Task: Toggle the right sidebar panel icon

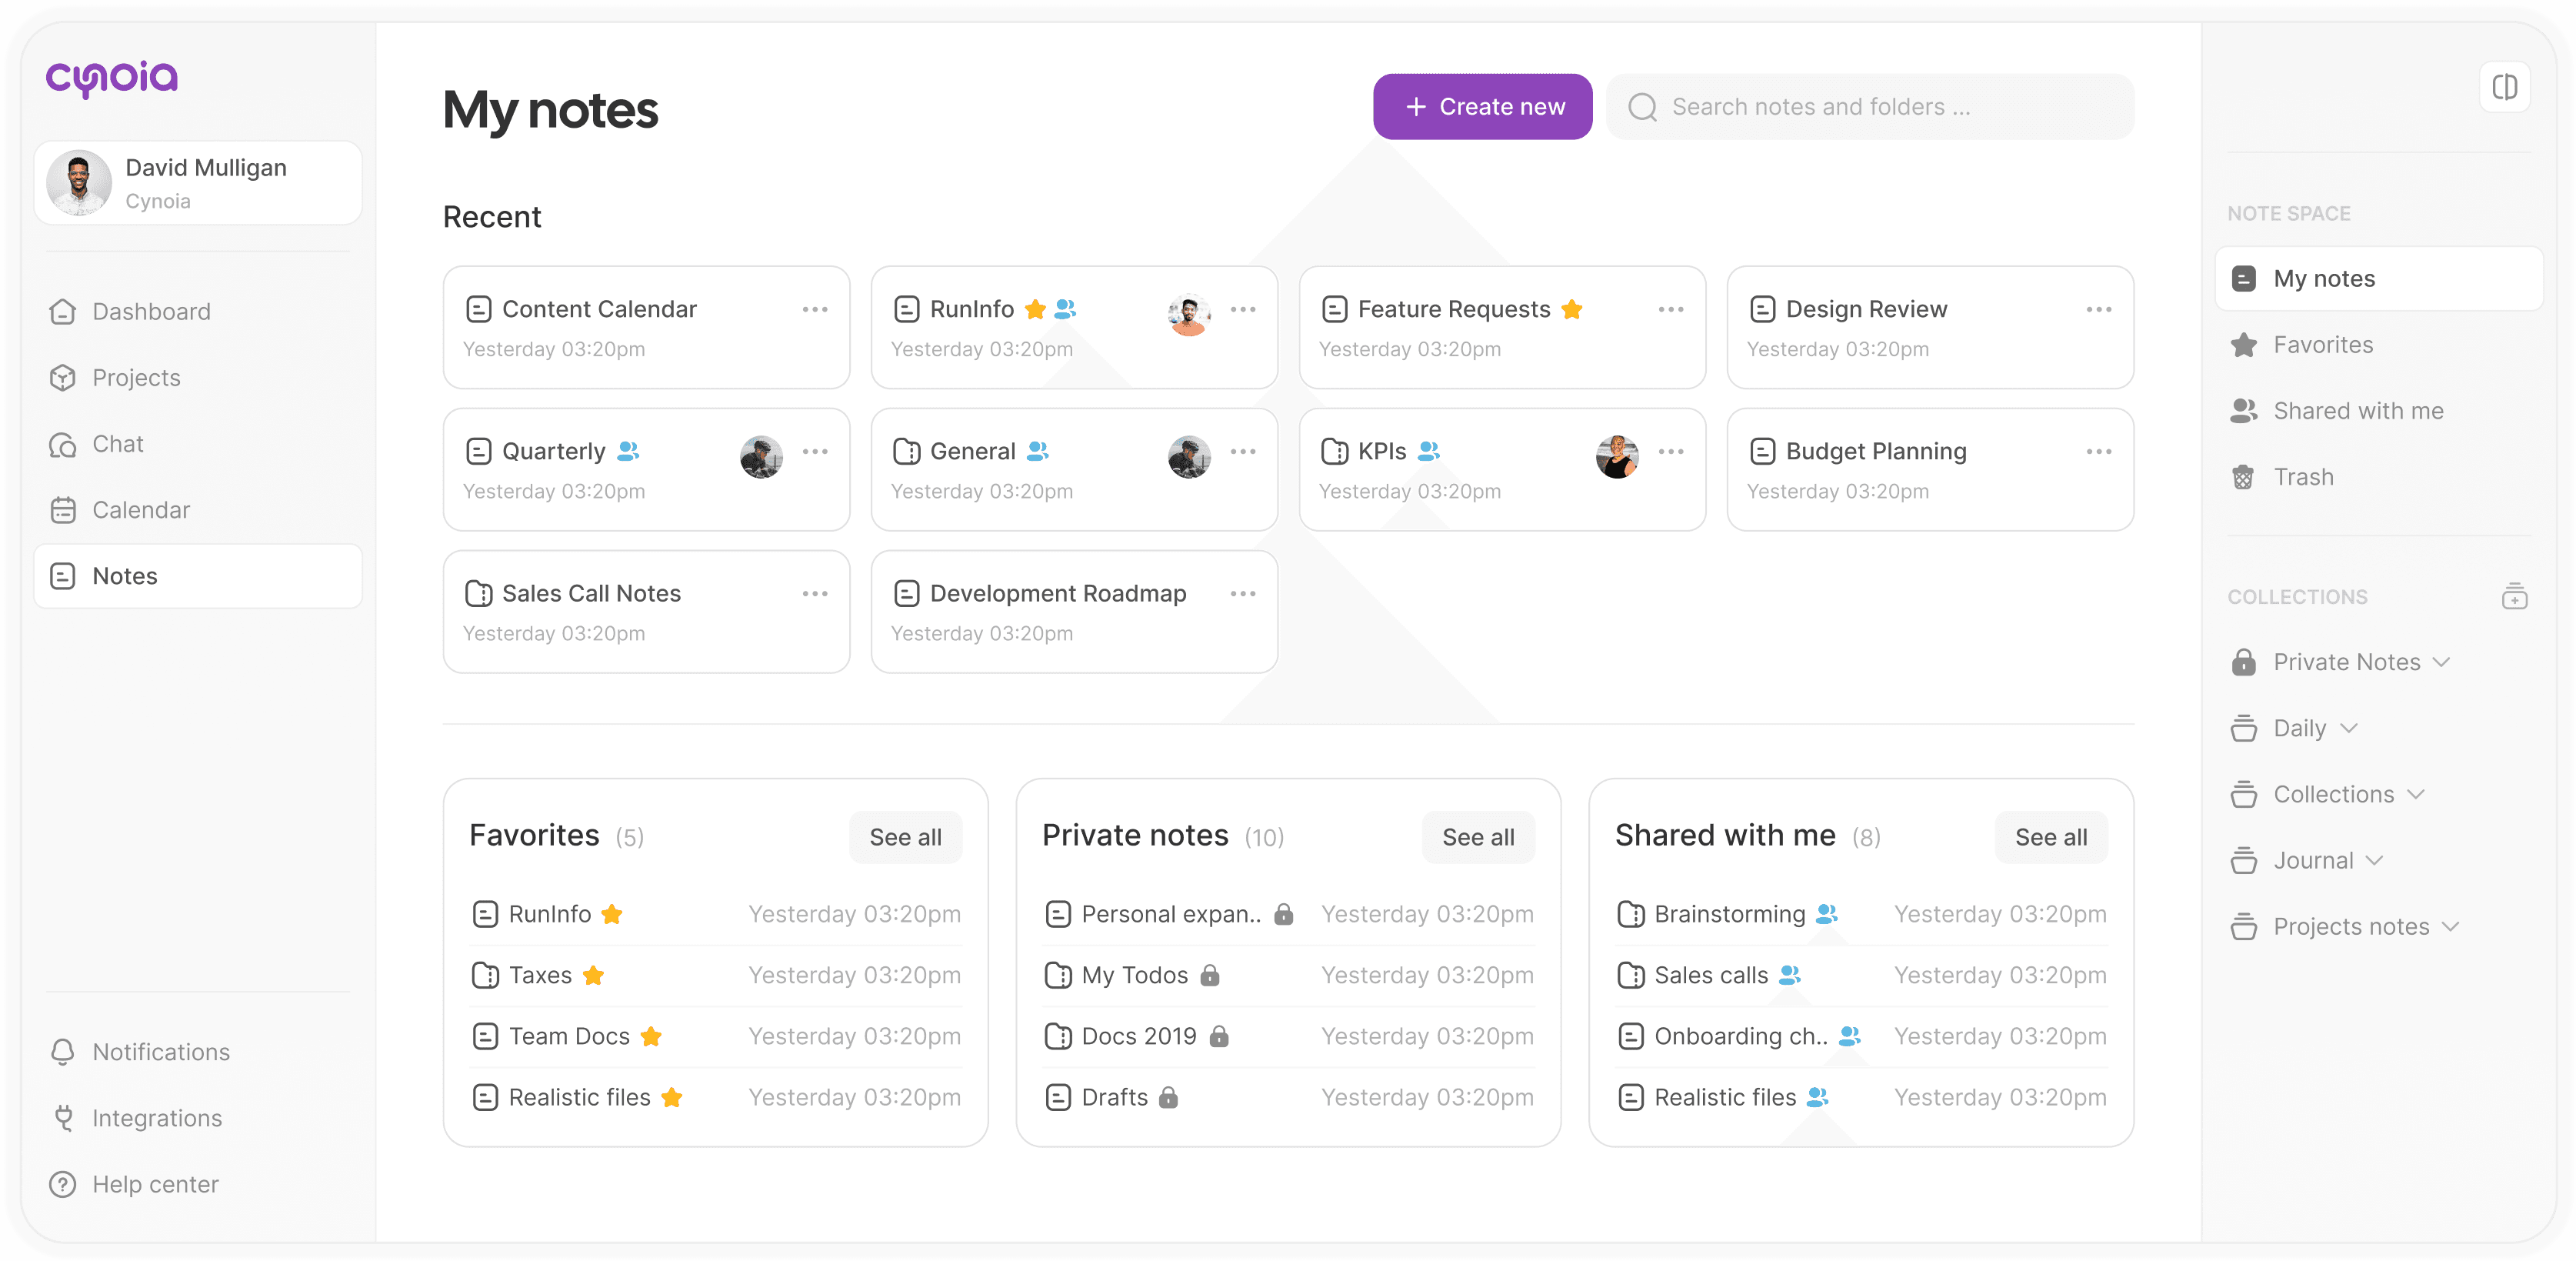Action: coord(2504,87)
